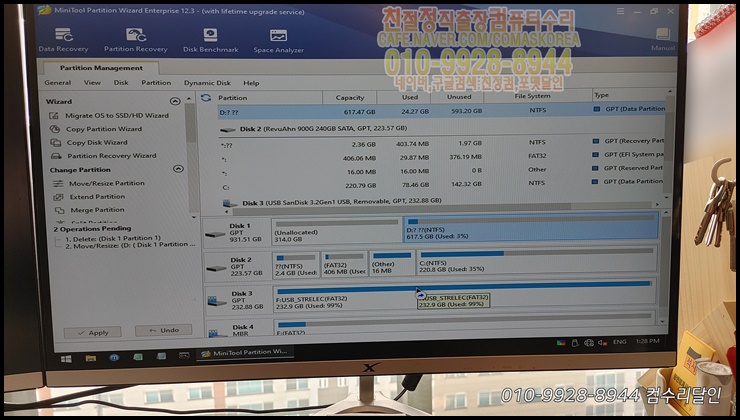Select Disk 1 in the disk map
Viewport: 740px width, 420px height.
[x=236, y=232]
